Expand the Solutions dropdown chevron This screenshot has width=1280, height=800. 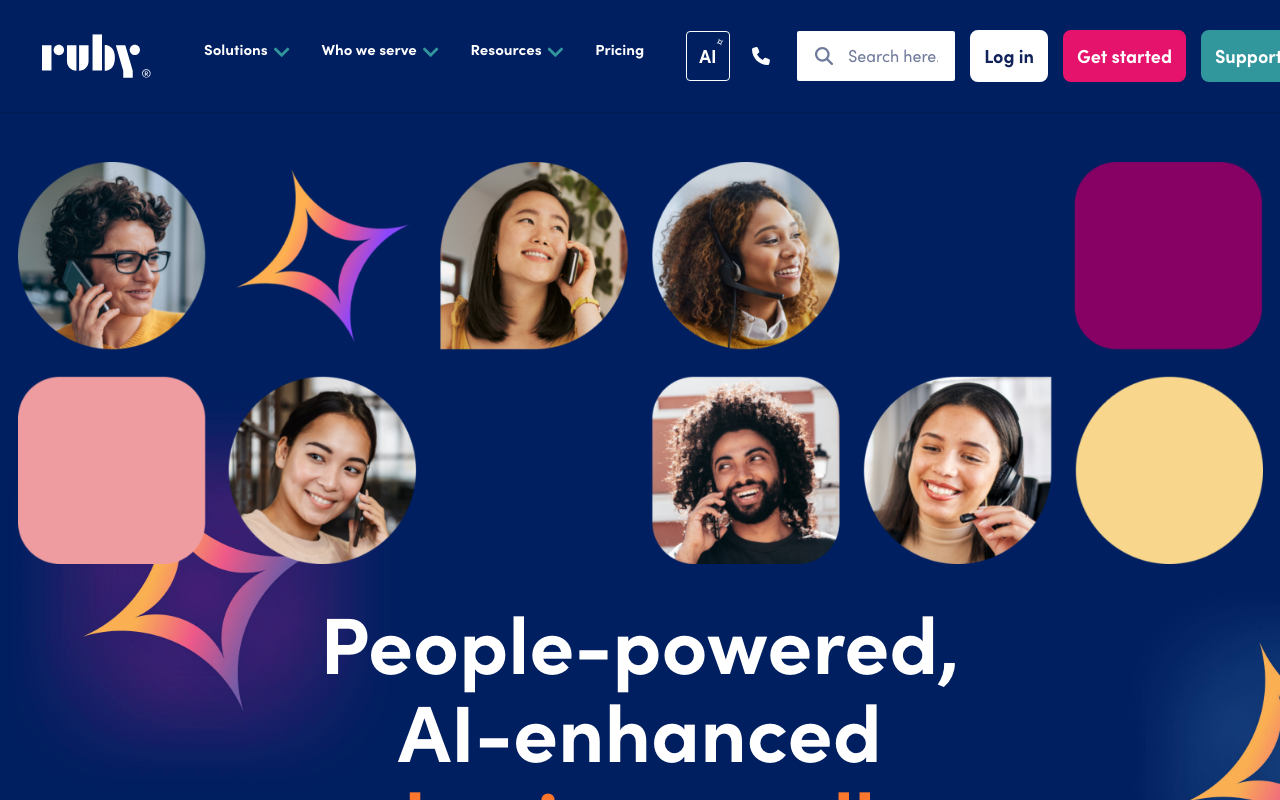(x=282, y=51)
